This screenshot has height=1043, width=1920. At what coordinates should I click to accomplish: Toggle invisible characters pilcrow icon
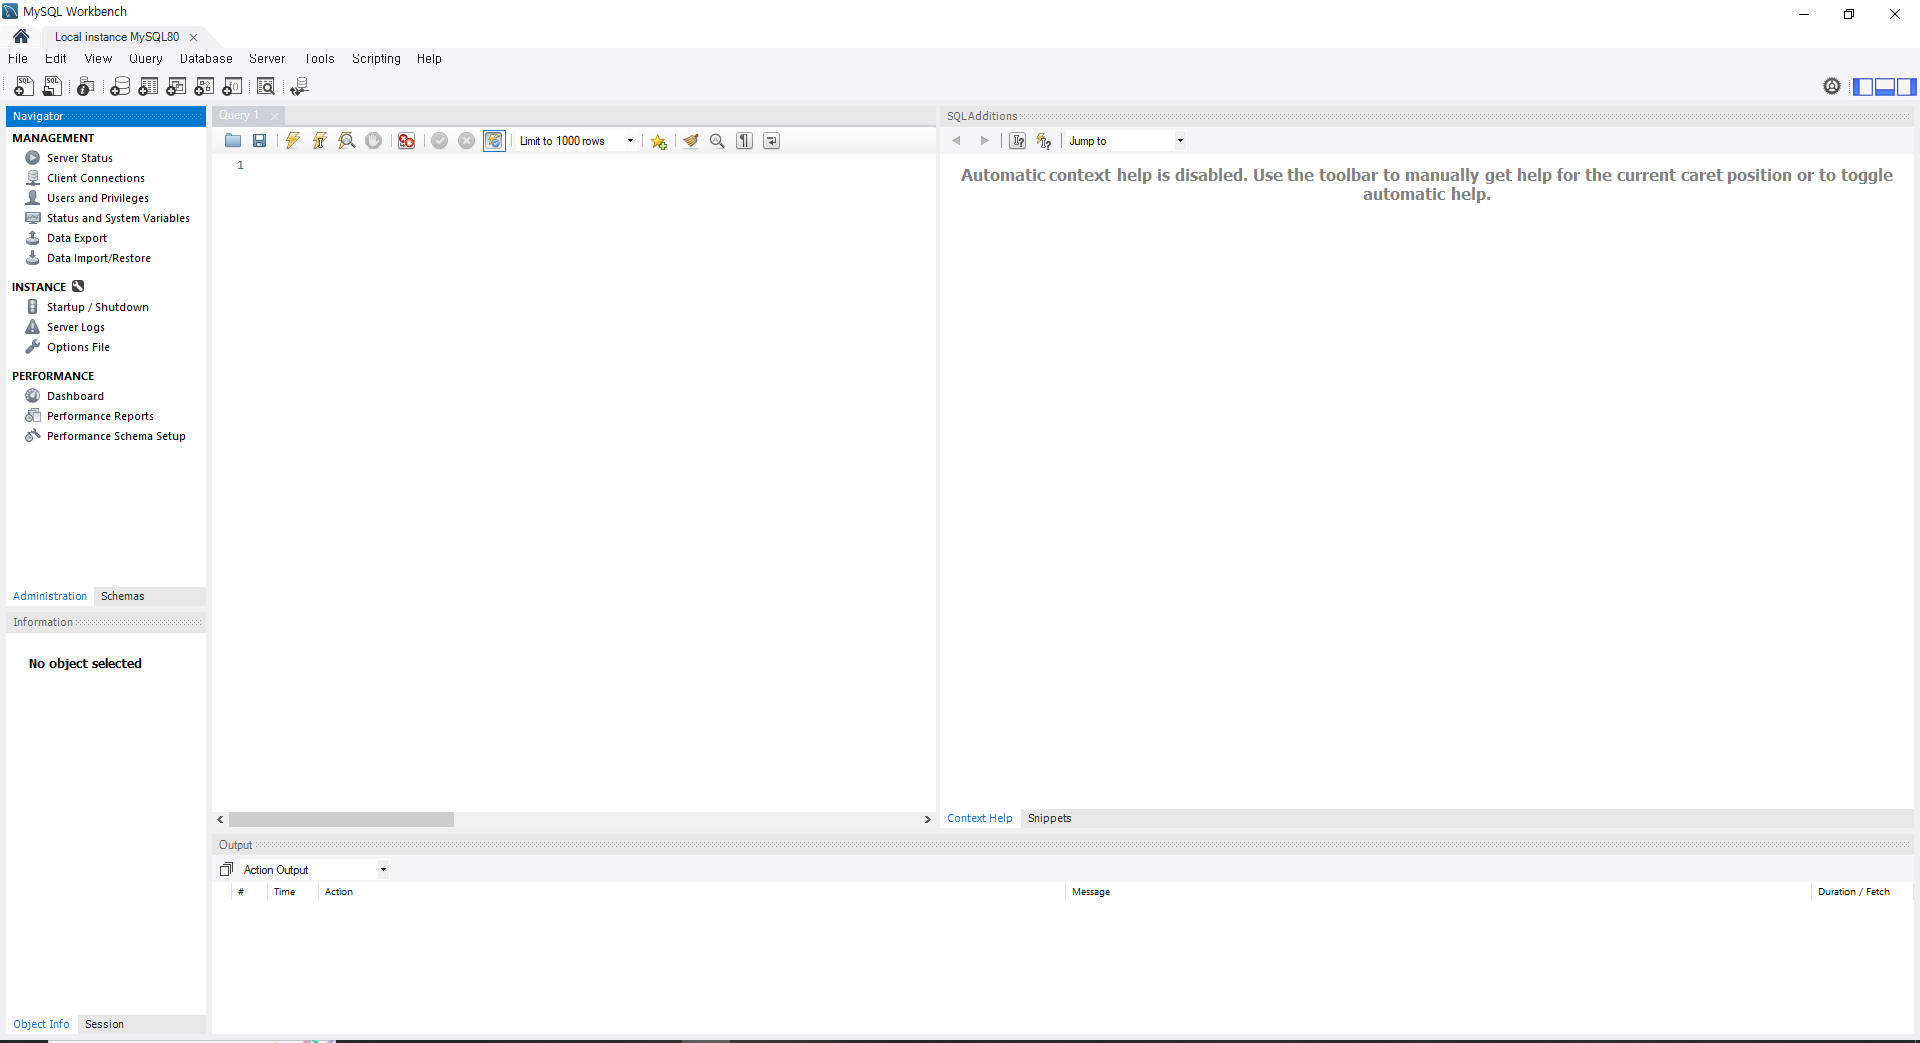point(744,141)
